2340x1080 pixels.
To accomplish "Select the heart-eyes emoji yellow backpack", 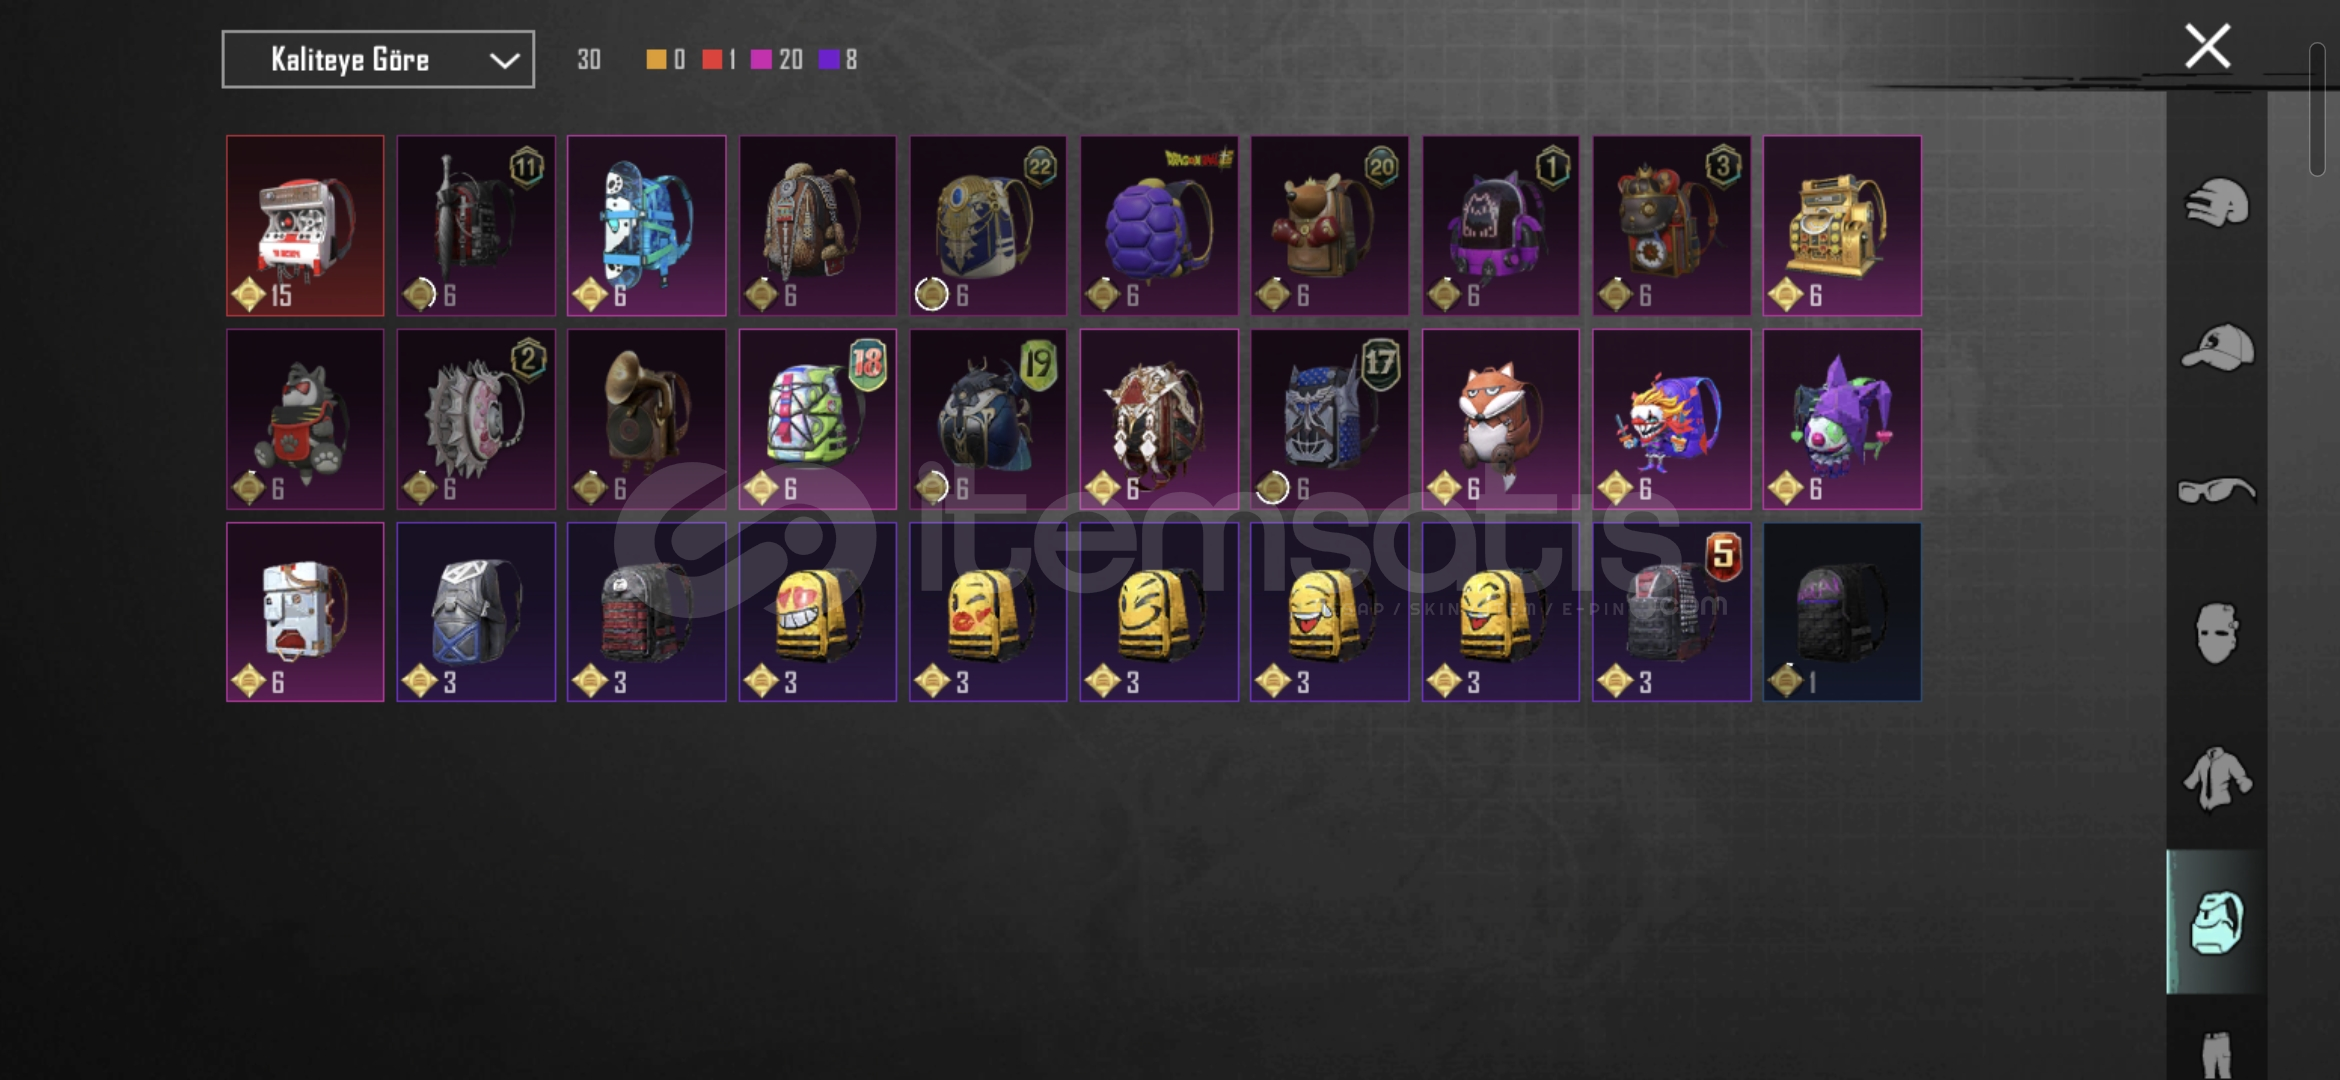I will tap(818, 612).
